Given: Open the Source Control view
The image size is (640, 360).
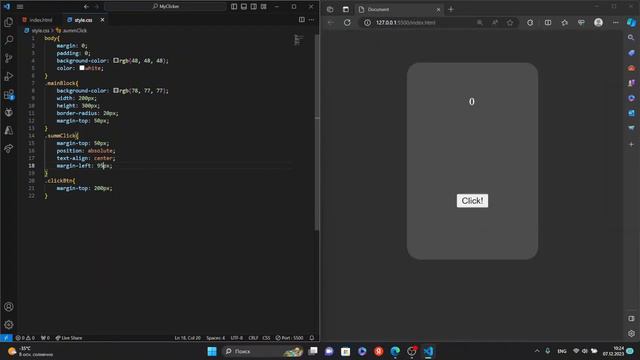Looking at the screenshot, I should 9,58.
